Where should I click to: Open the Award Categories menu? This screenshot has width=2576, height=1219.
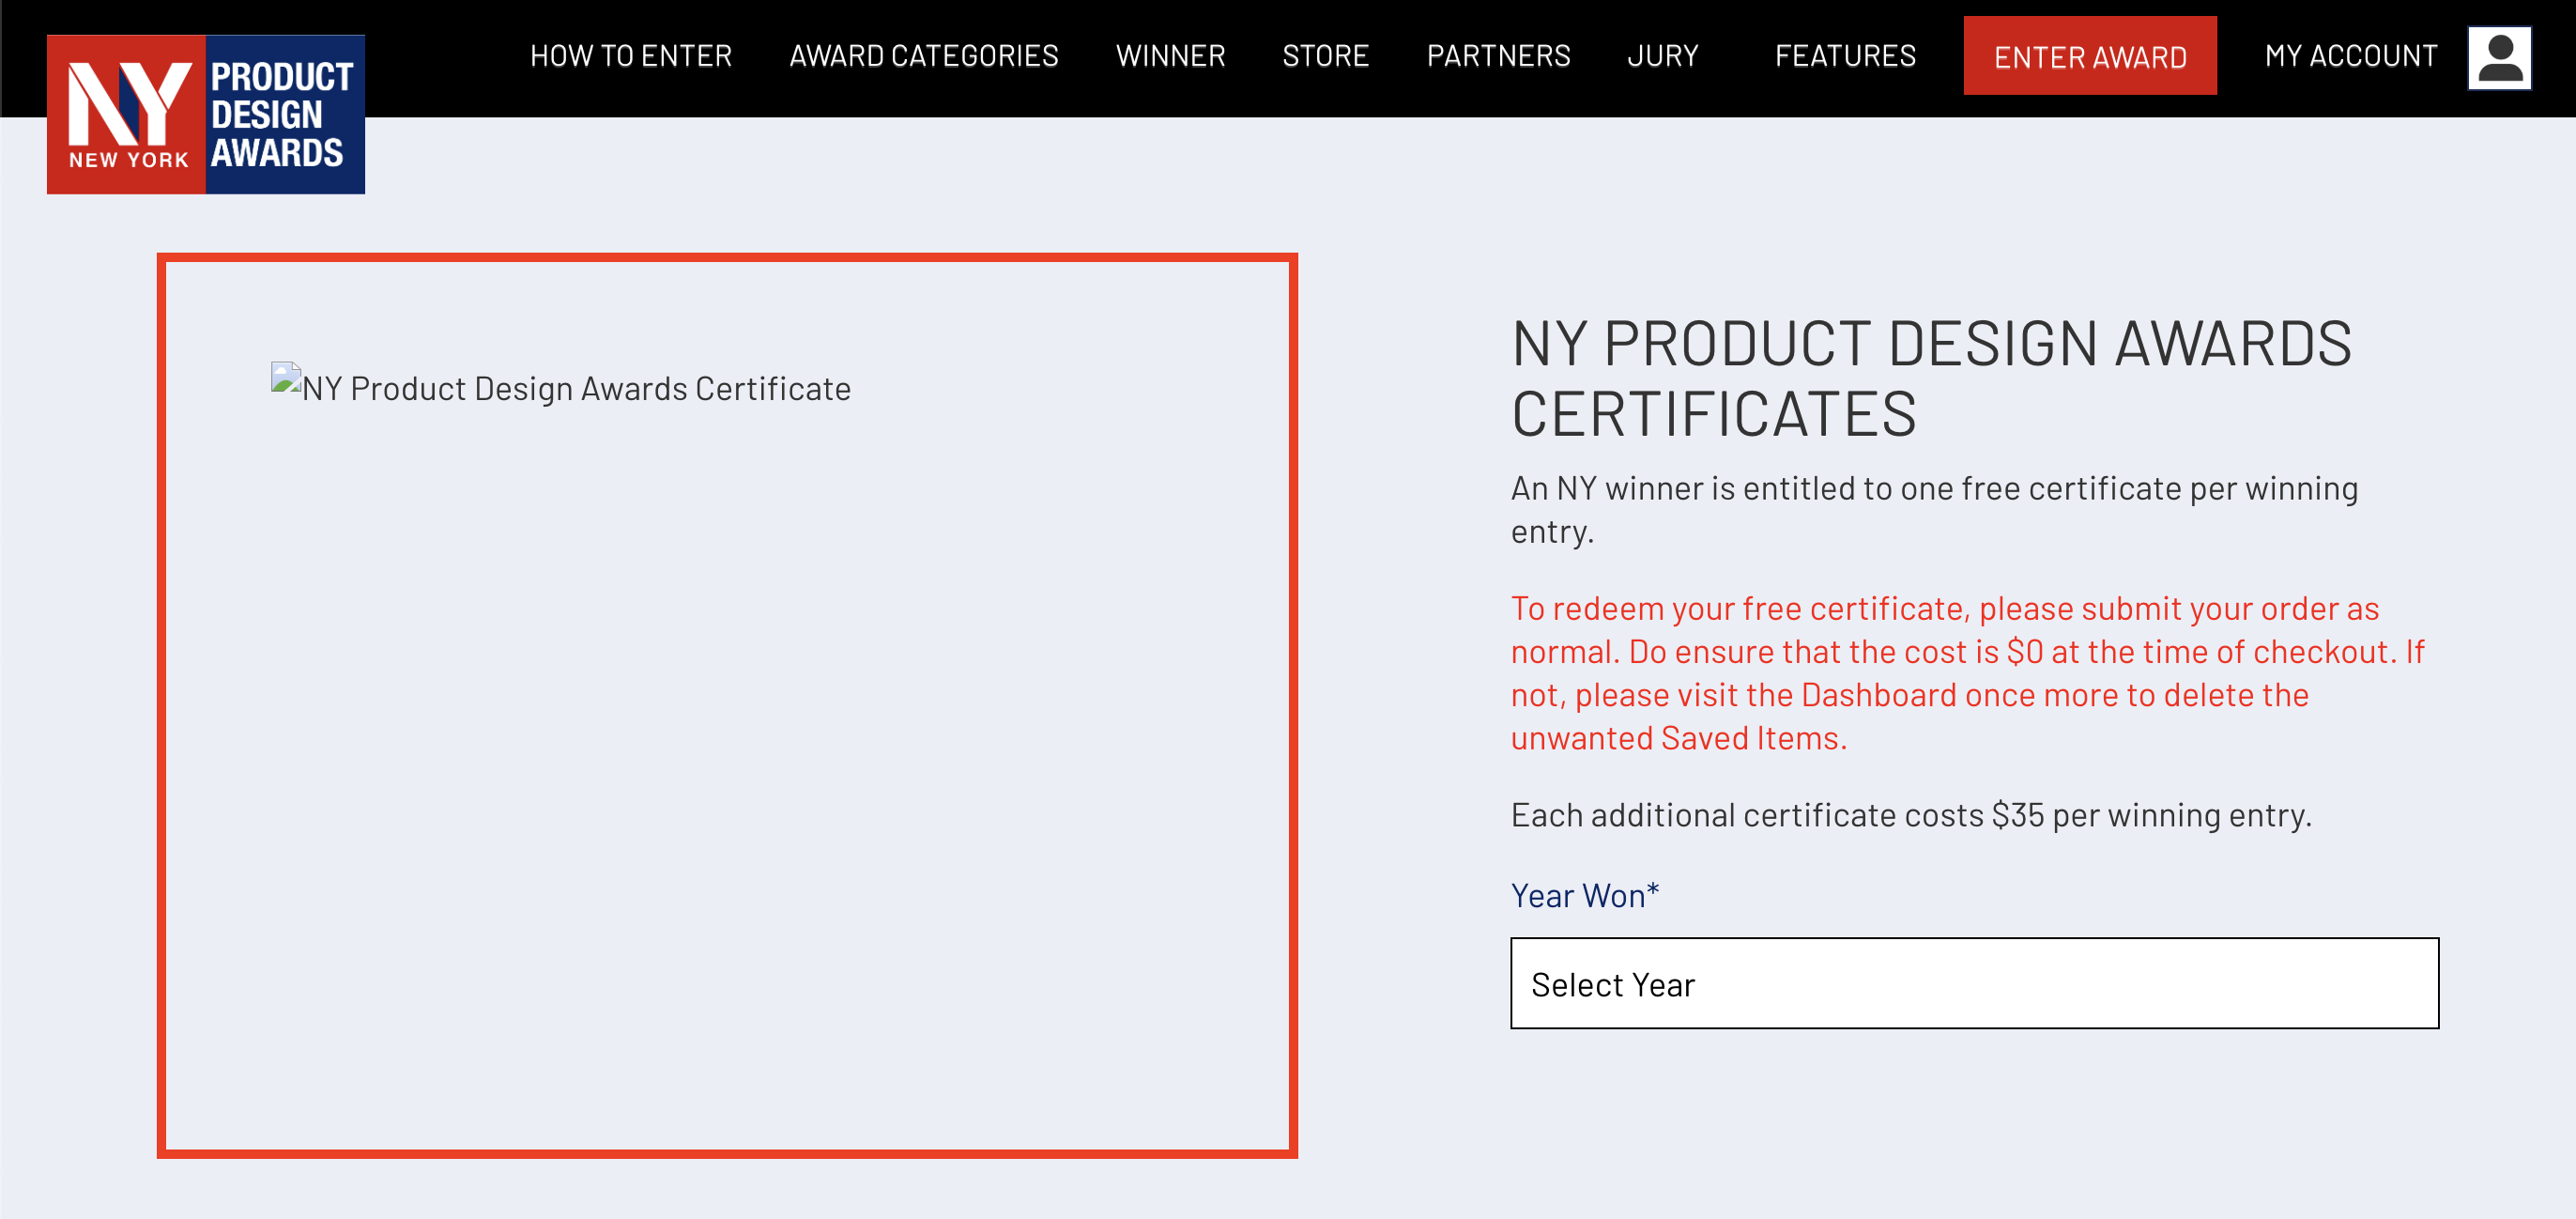tap(924, 56)
